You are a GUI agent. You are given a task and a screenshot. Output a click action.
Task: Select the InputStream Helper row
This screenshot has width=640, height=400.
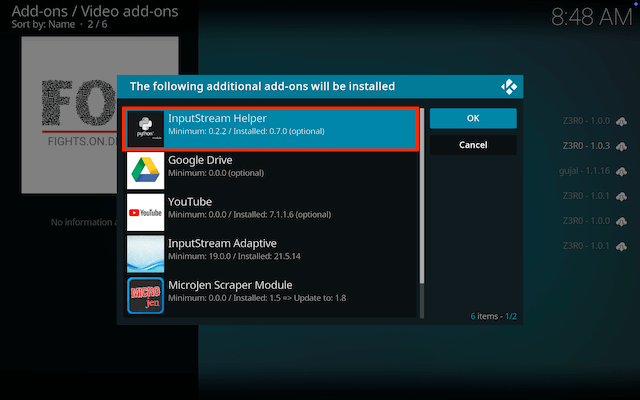tap(271, 129)
